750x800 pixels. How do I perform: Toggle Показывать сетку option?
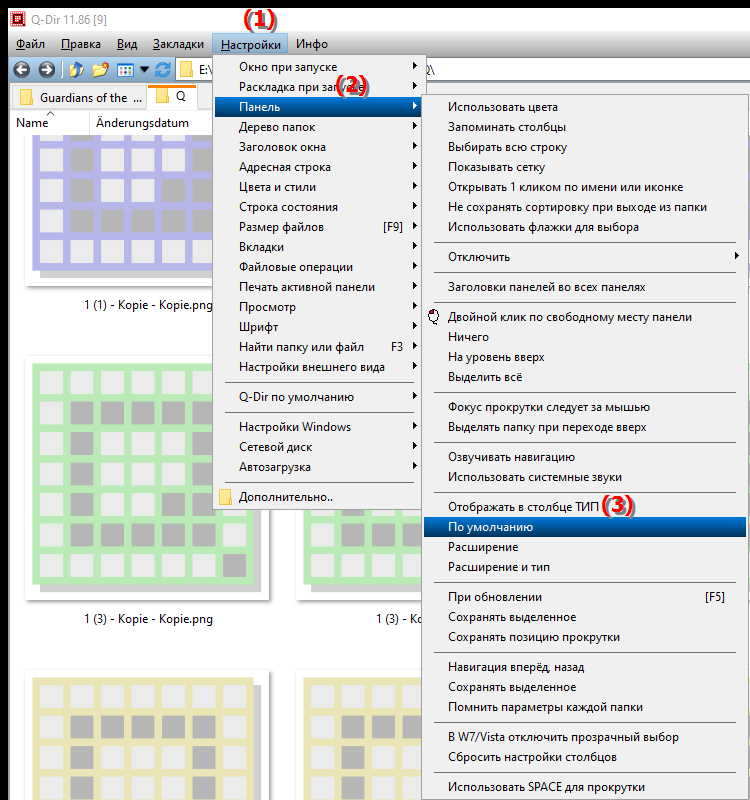(x=585, y=167)
